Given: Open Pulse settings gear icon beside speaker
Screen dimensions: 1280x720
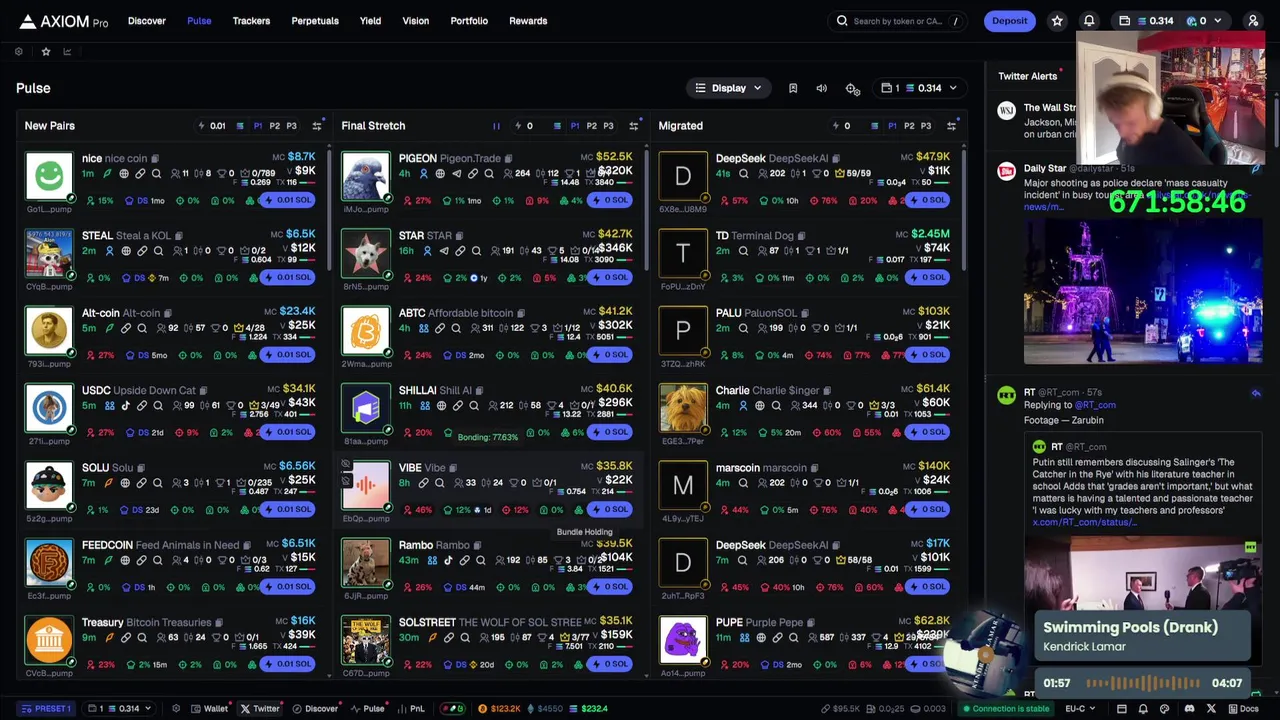Looking at the screenshot, I should coord(852,88).
